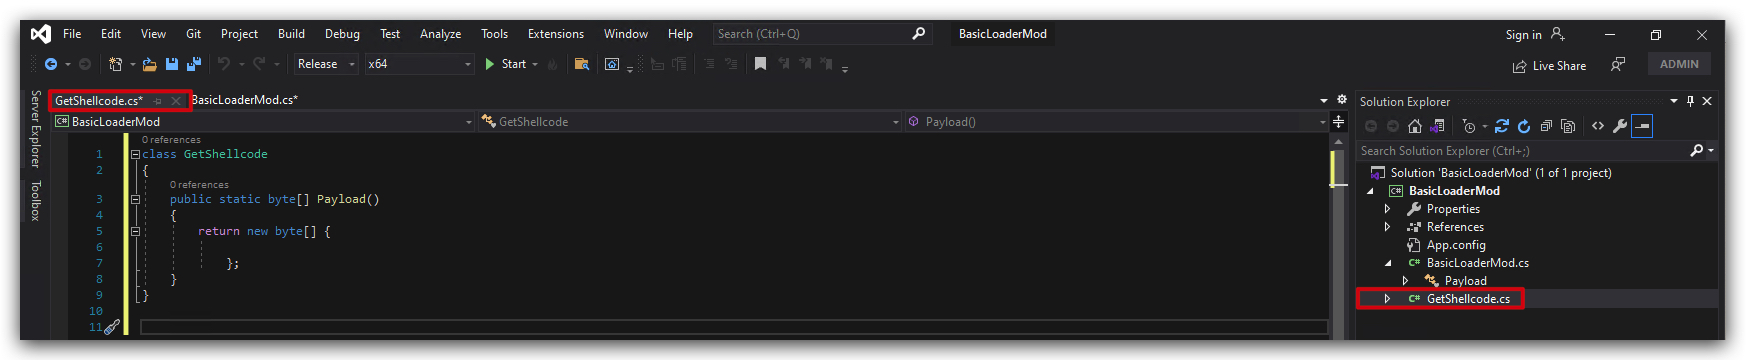Collapse the class GetShellcode code block
1746x360 pixels.
click(135, 155)
